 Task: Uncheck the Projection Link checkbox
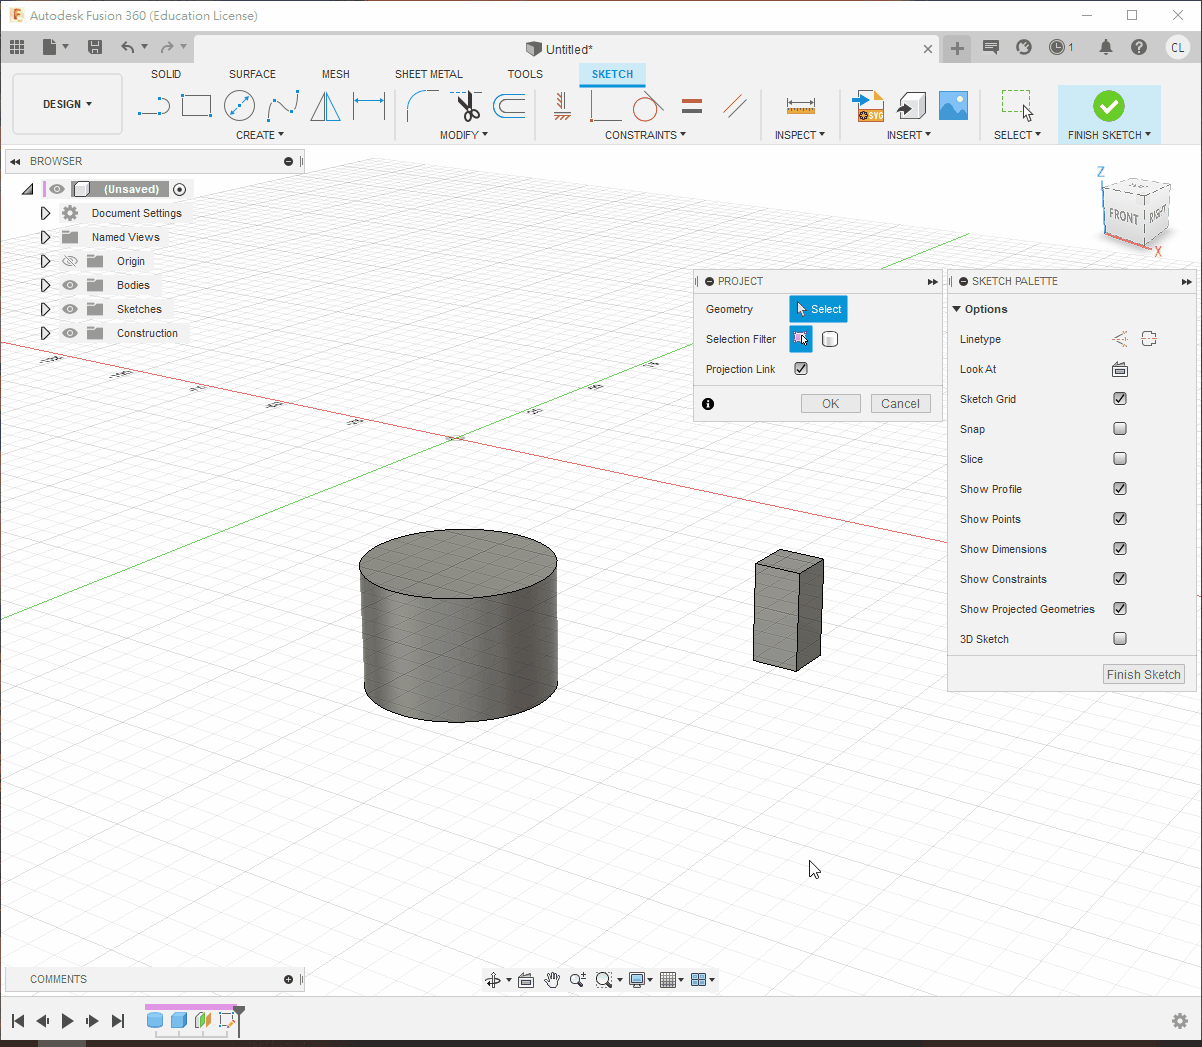801,369
